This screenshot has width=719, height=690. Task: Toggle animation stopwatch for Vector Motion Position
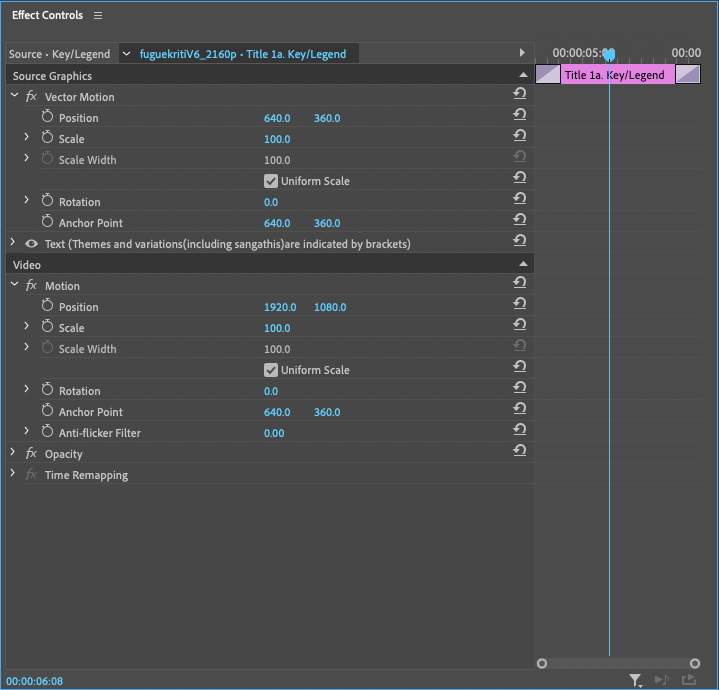47,118
